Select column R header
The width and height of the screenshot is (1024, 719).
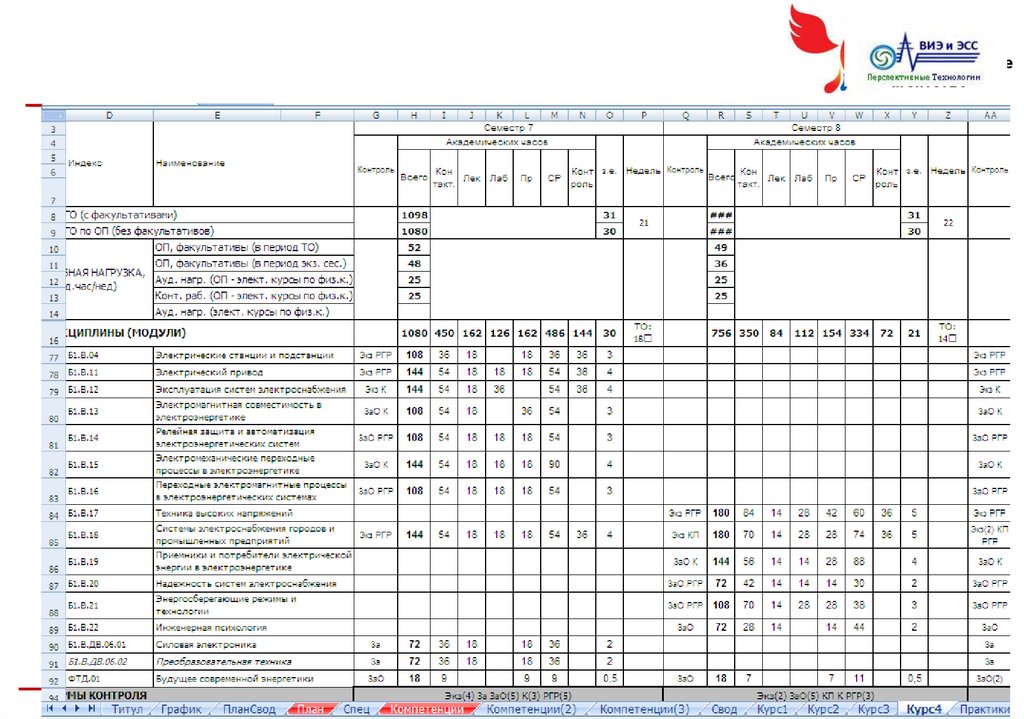pyautogui.click(x=721, y=116)
